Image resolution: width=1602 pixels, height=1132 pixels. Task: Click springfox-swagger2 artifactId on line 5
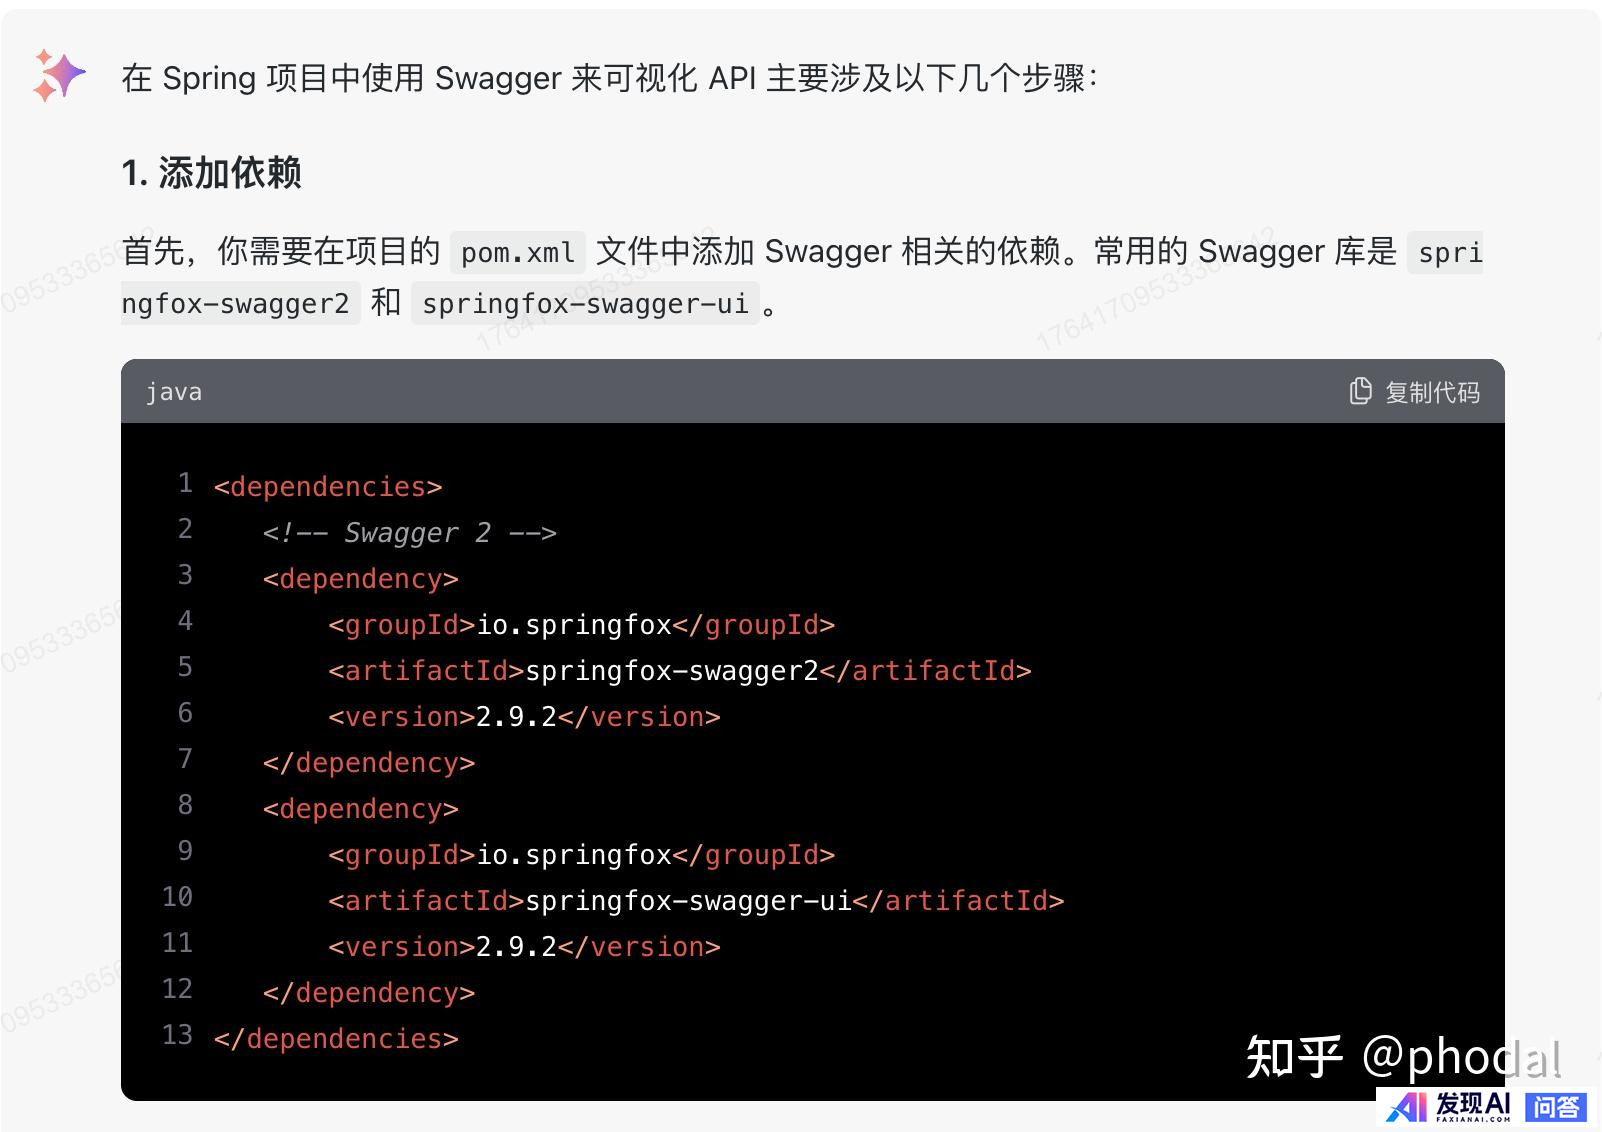[x=672, y=671]
